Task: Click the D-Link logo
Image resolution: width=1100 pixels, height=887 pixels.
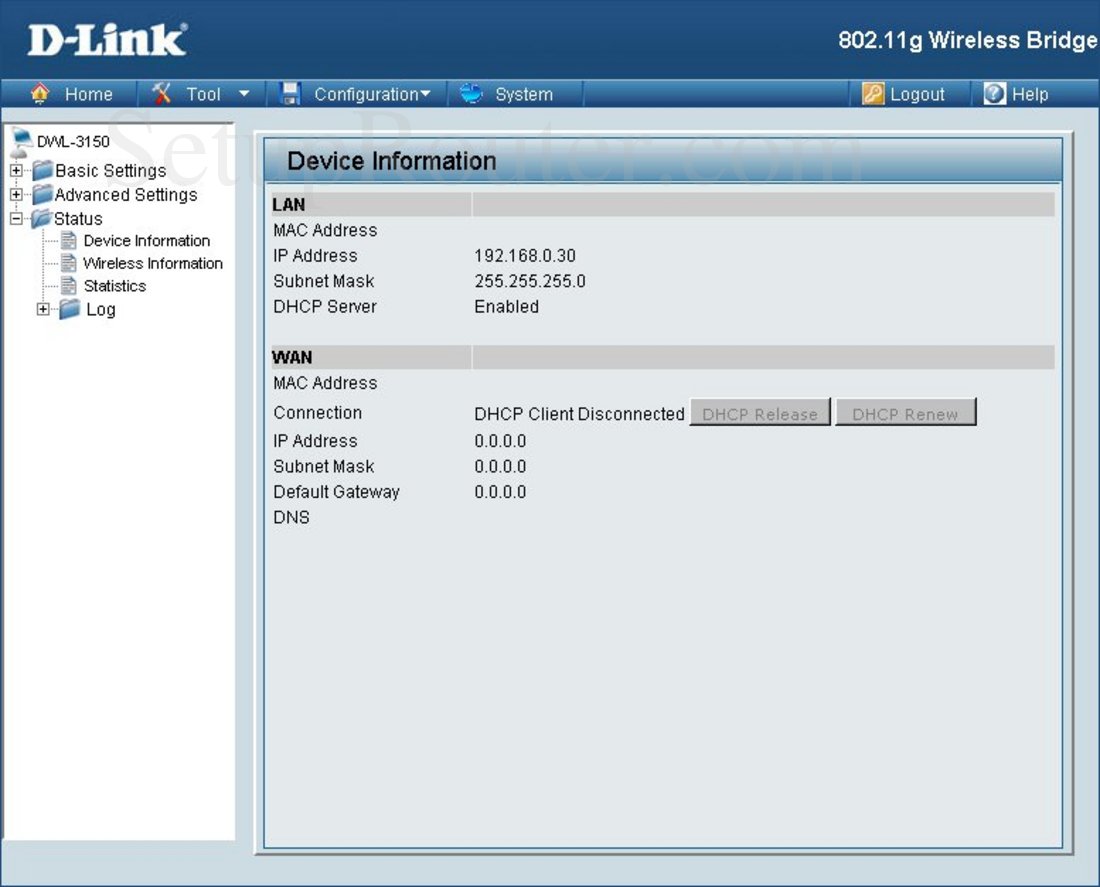Action: [105, 38]
